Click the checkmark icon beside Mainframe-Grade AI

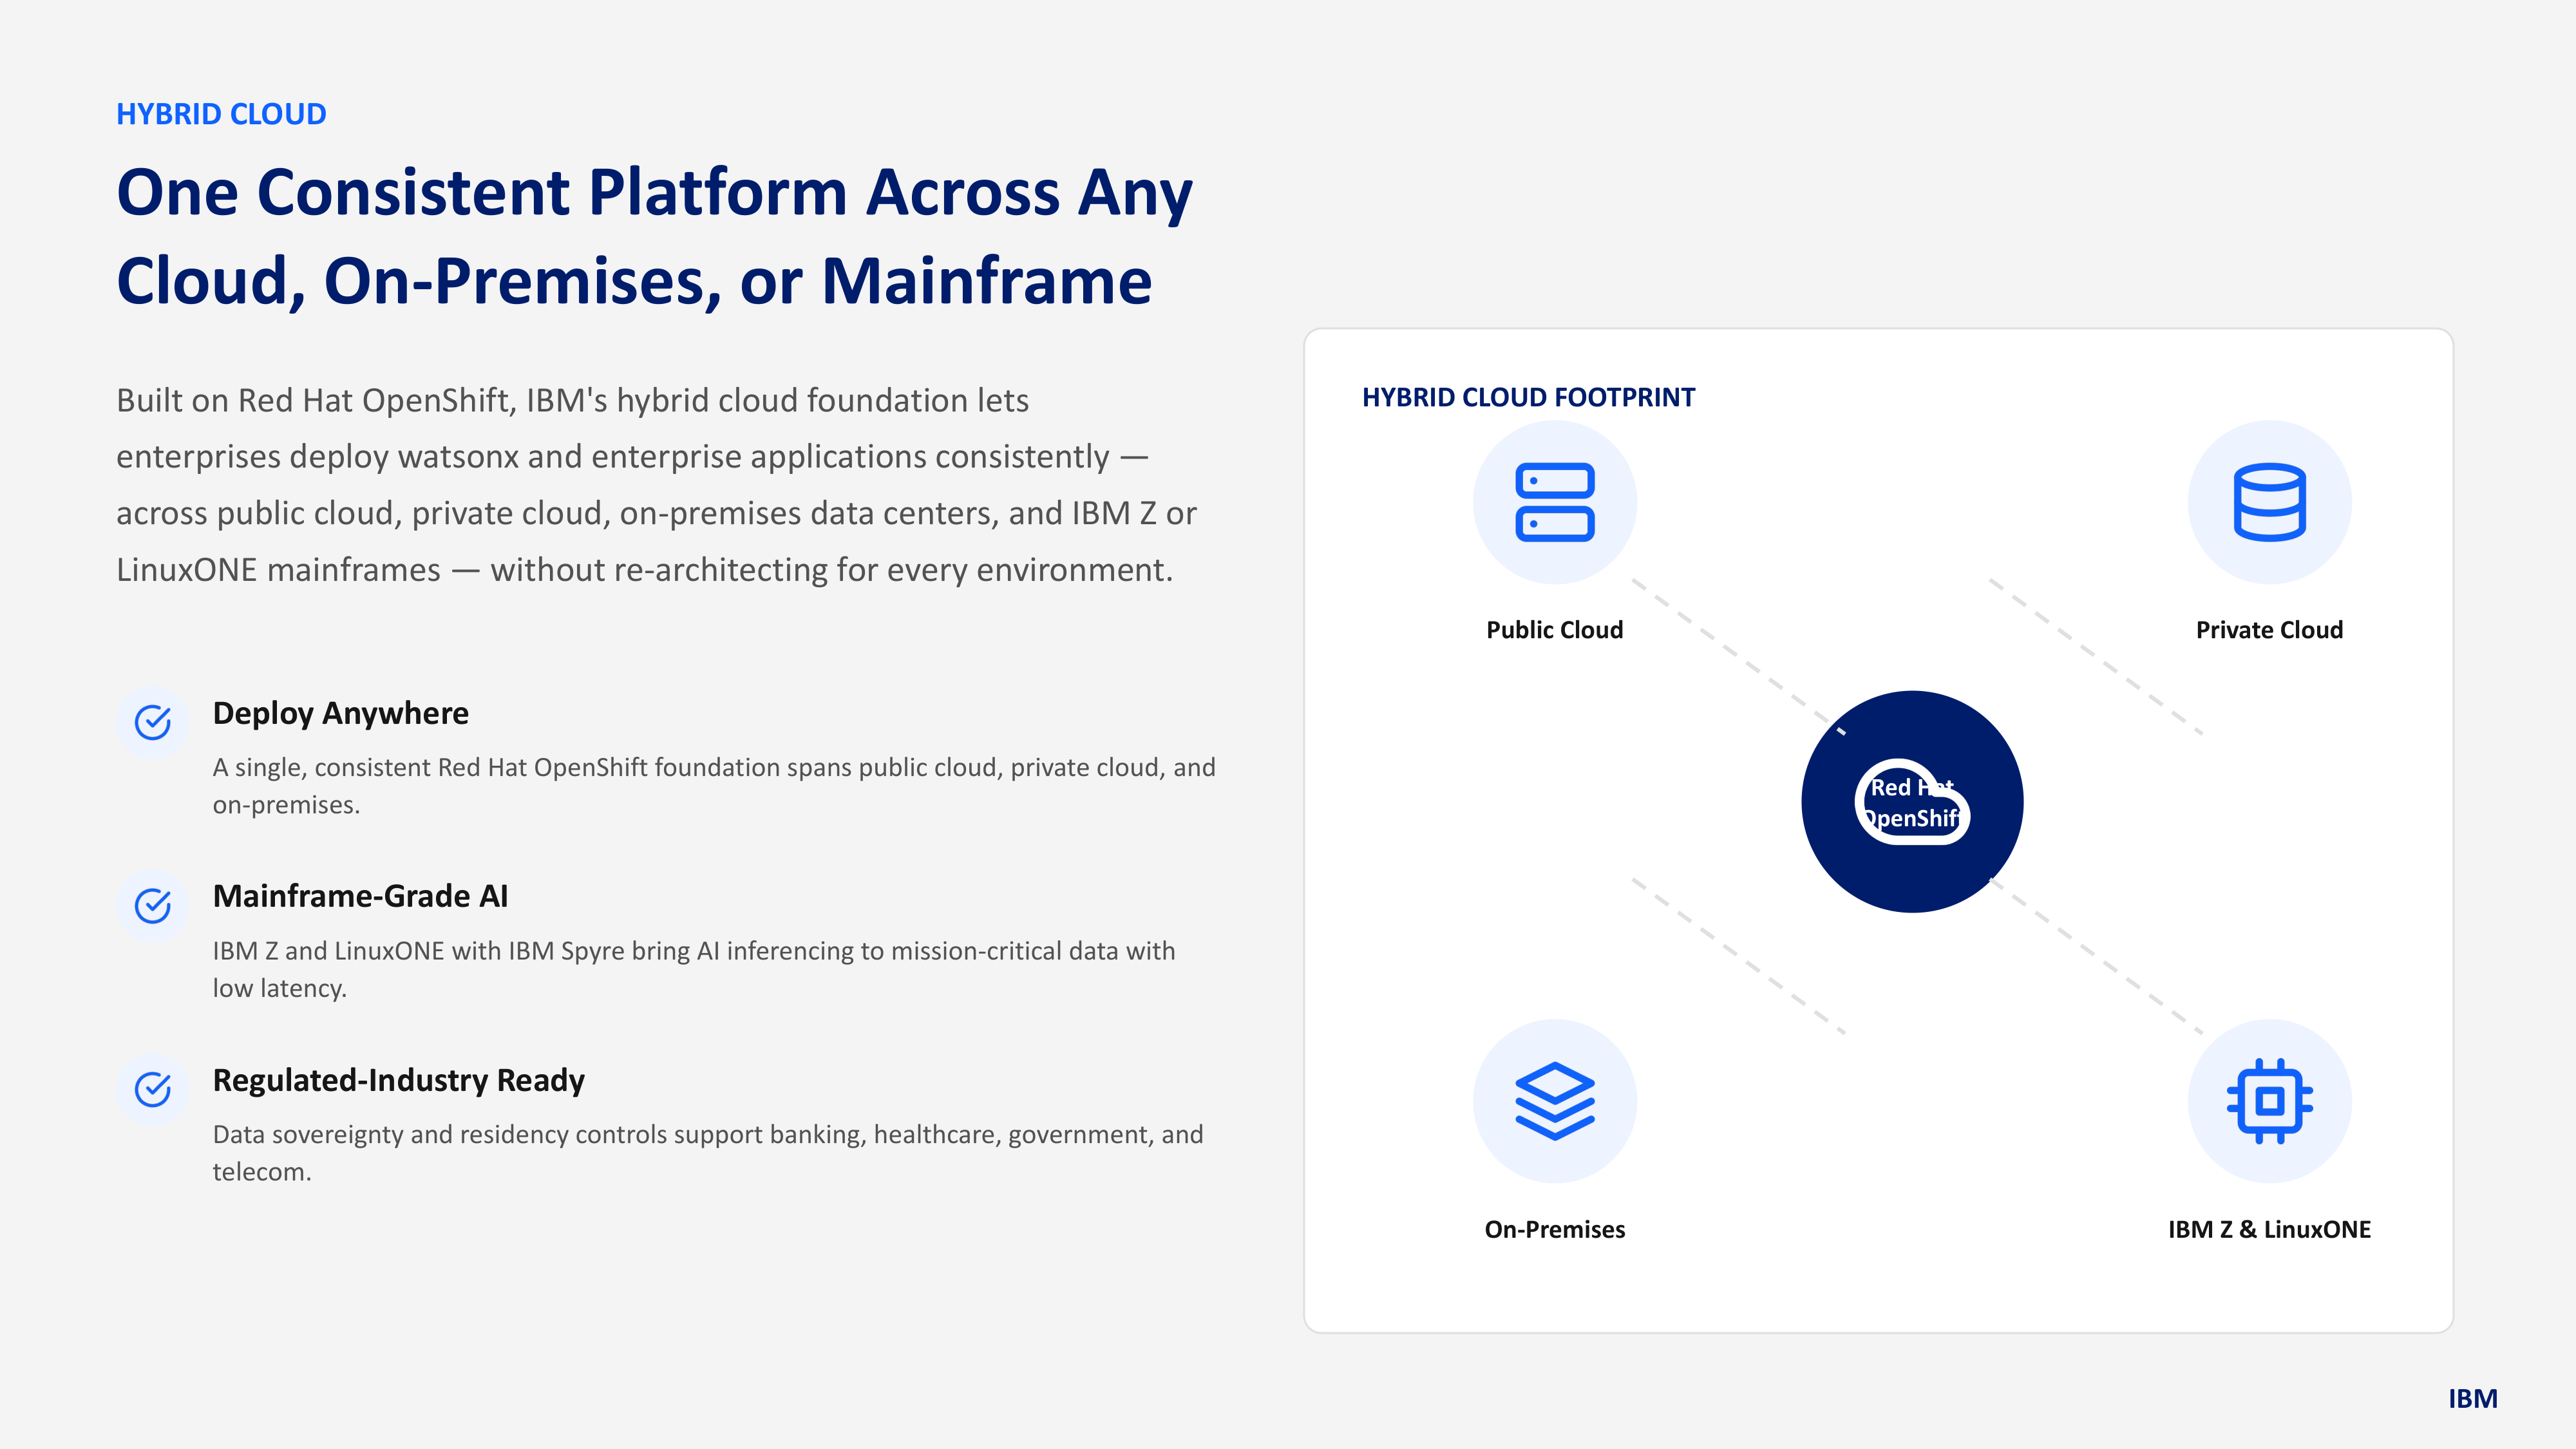point(153,906)
